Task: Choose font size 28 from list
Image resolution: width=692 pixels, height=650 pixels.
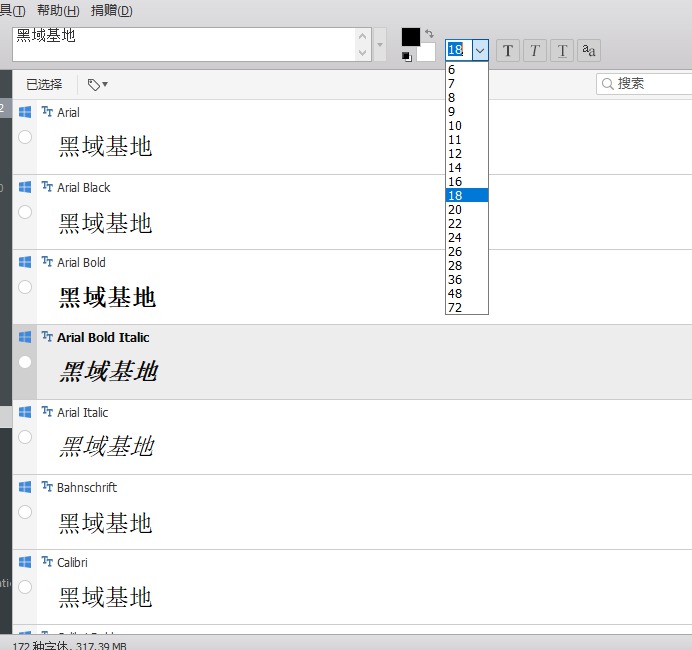Action: pos(466,266)
